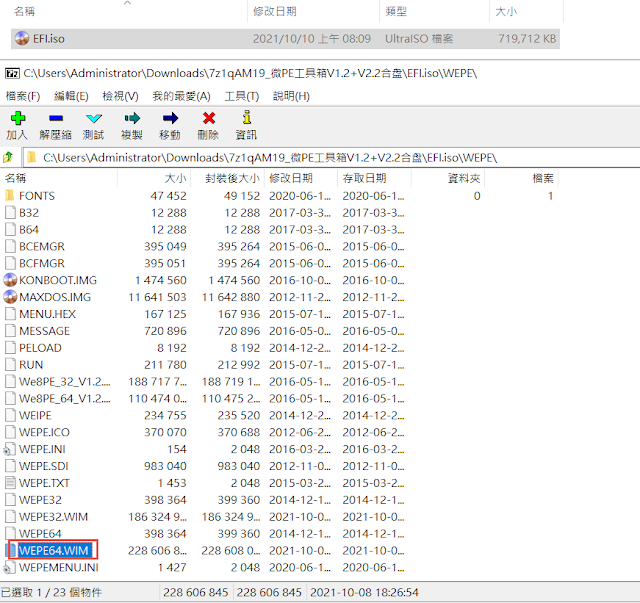The image size is (640, 603).
Task: Open the 檢視(V) View menu
Action: (120, 96)
